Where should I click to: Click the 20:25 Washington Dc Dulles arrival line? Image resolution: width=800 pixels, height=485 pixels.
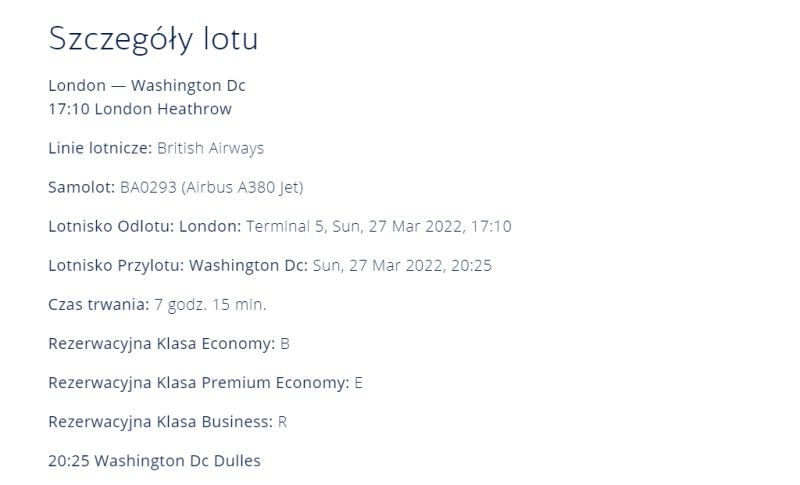click(x=155, y=461)
